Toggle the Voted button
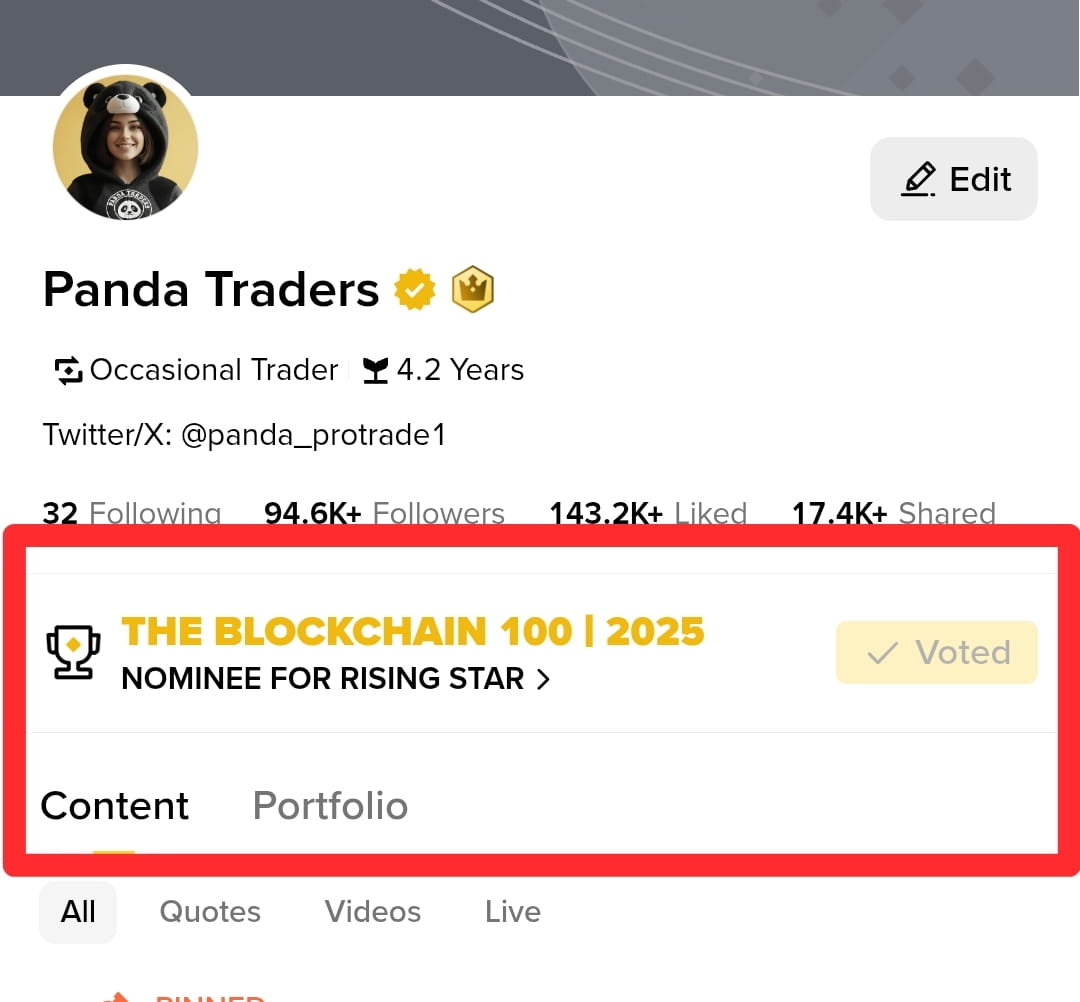This screenshot has height=1002, width=1080. coord(937,652)
